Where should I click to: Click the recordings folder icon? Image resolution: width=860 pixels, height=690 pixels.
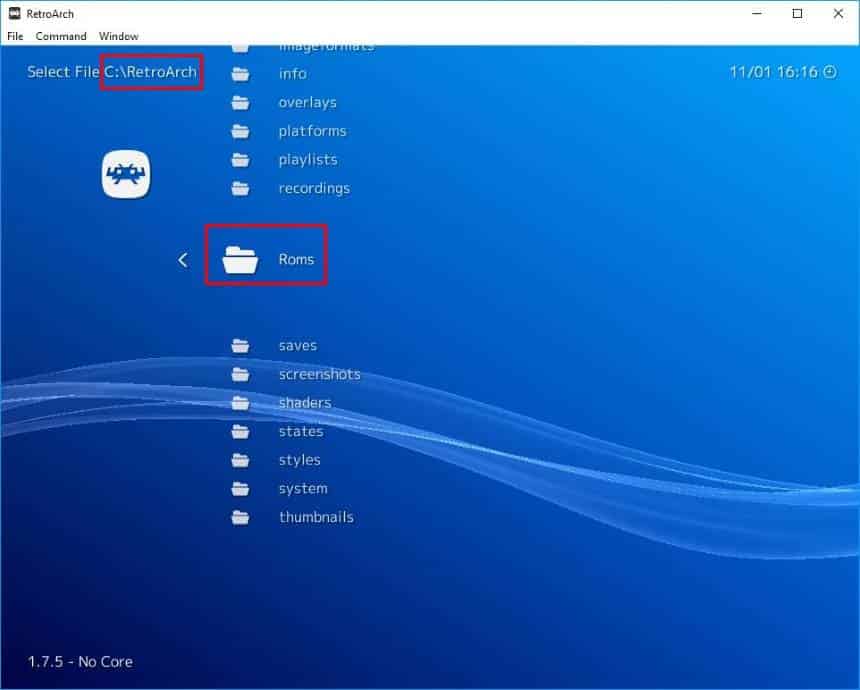coord(240,188)
